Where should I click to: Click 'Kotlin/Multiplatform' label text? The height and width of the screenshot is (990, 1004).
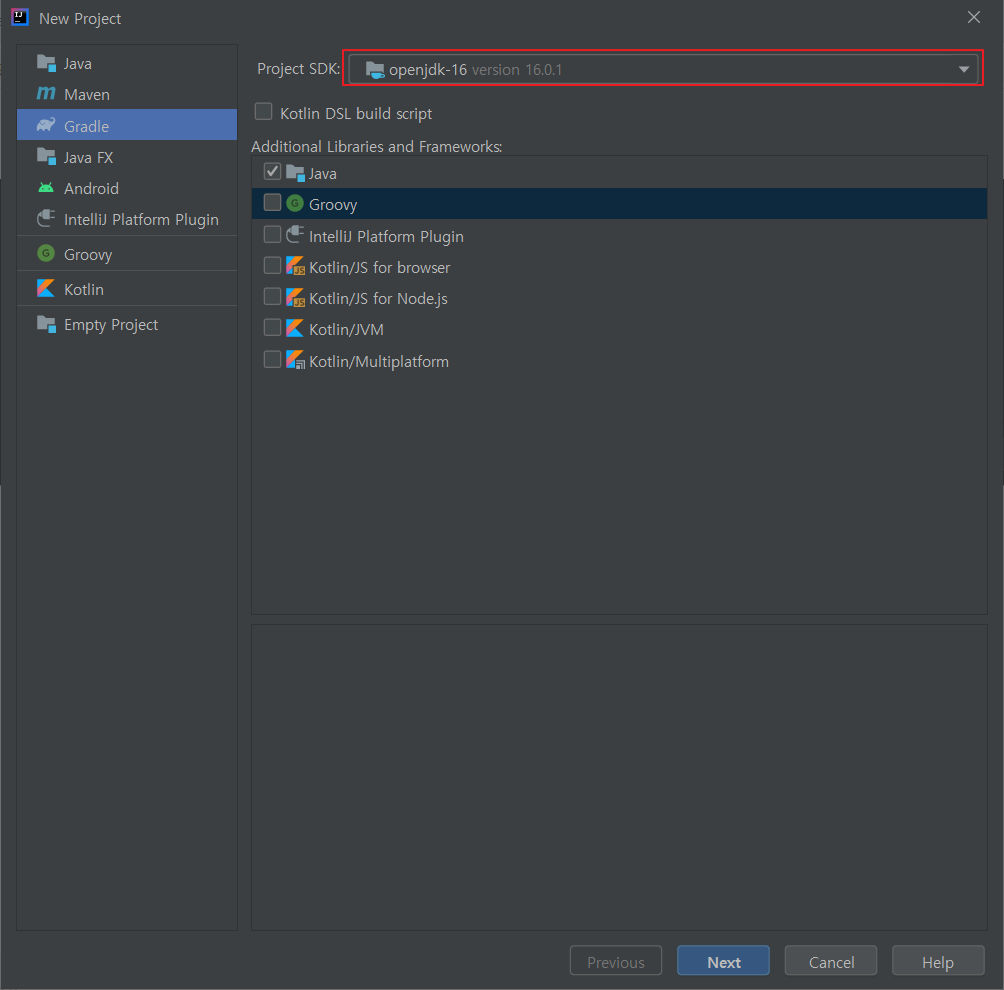point(379,361)
